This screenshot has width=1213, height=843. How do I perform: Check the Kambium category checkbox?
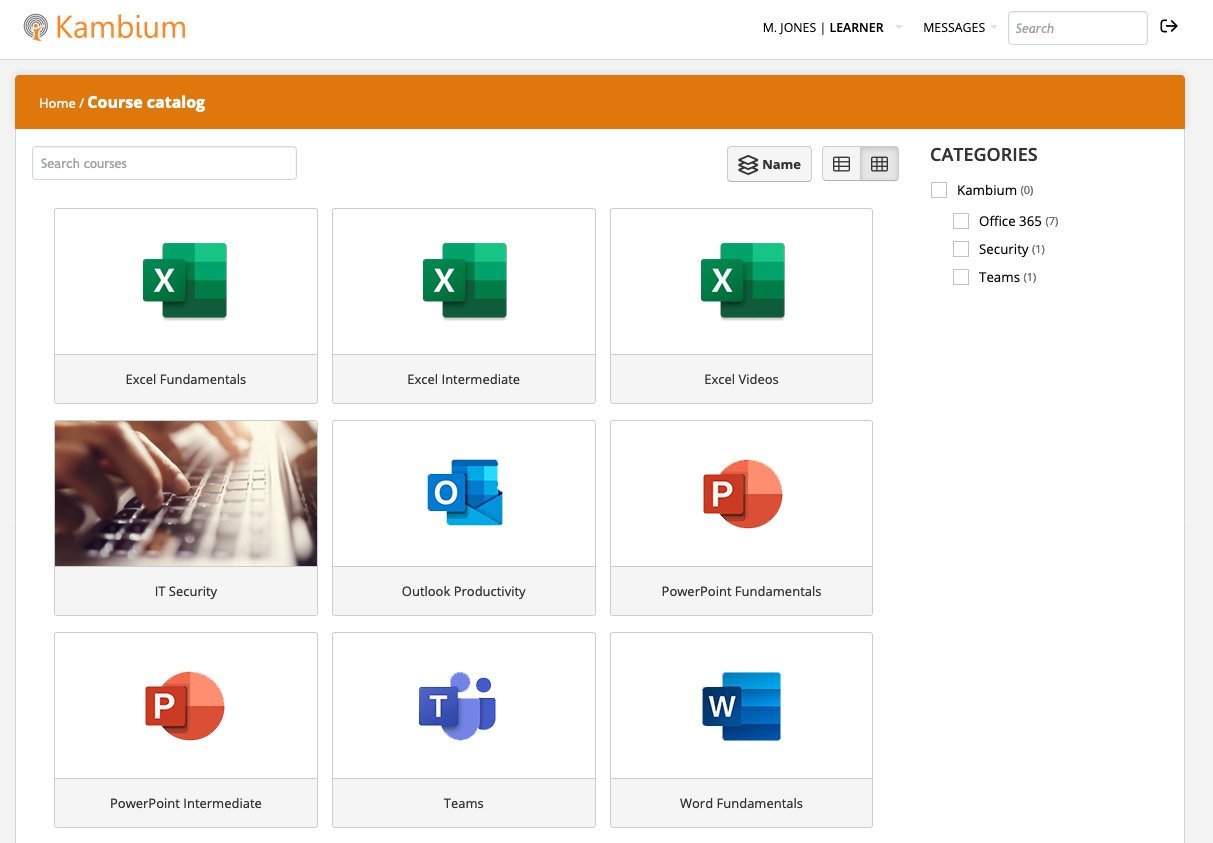click(939, 190)
